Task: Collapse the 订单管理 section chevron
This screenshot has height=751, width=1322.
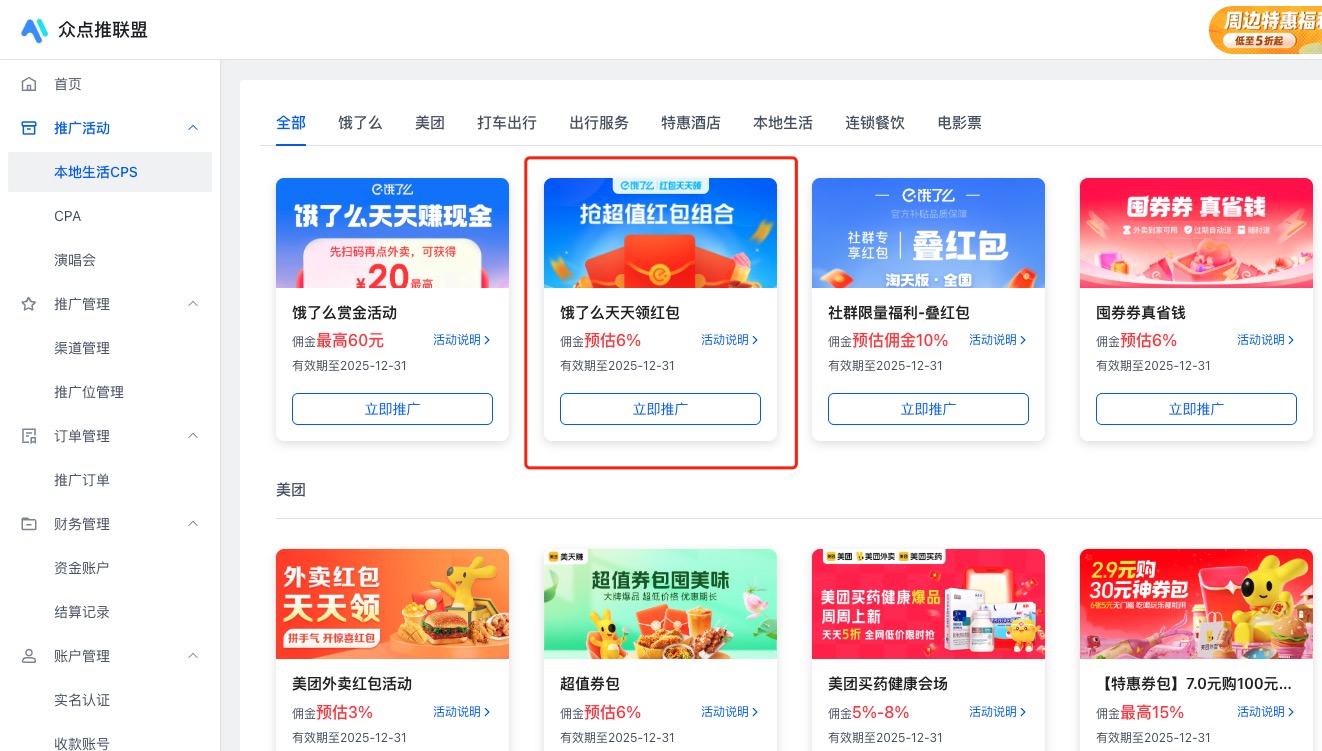Action: (193, 436)
